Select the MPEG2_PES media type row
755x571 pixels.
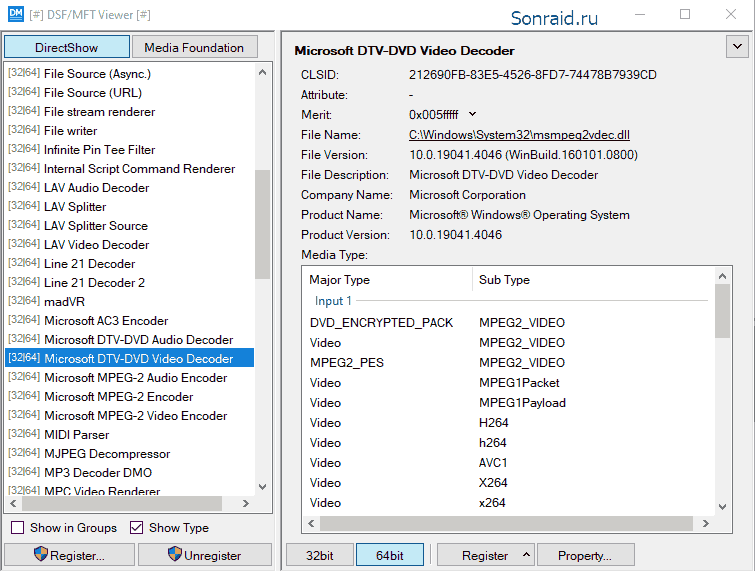pos(509,363)
